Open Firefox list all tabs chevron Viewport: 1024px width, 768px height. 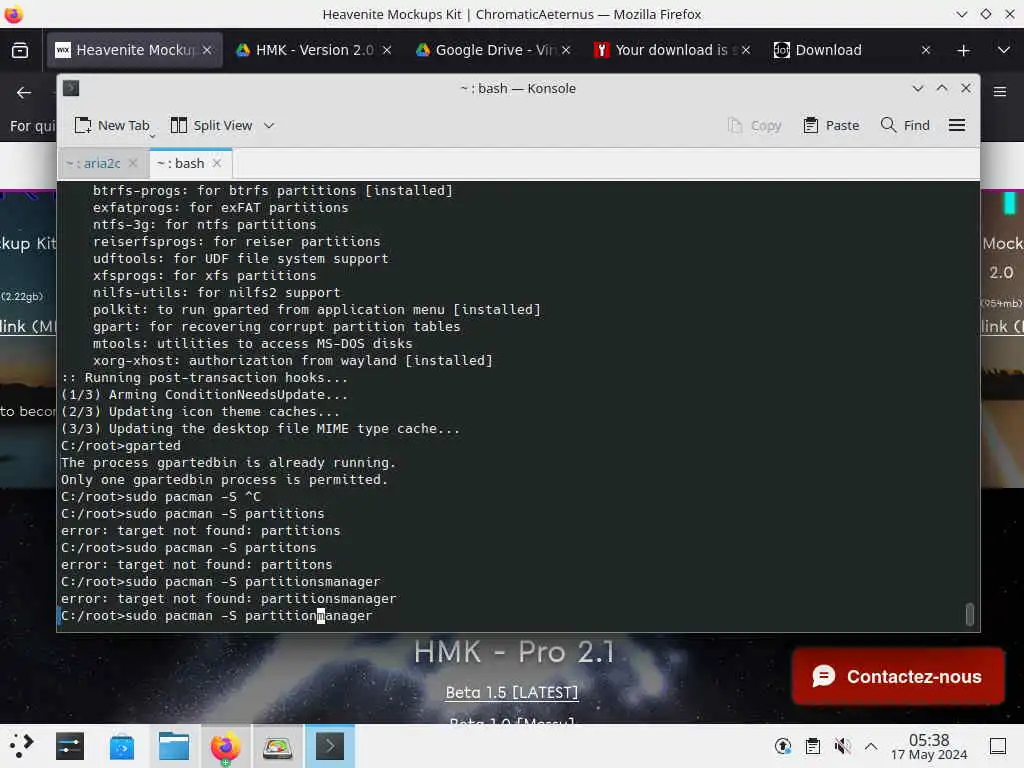[1004, 50]
